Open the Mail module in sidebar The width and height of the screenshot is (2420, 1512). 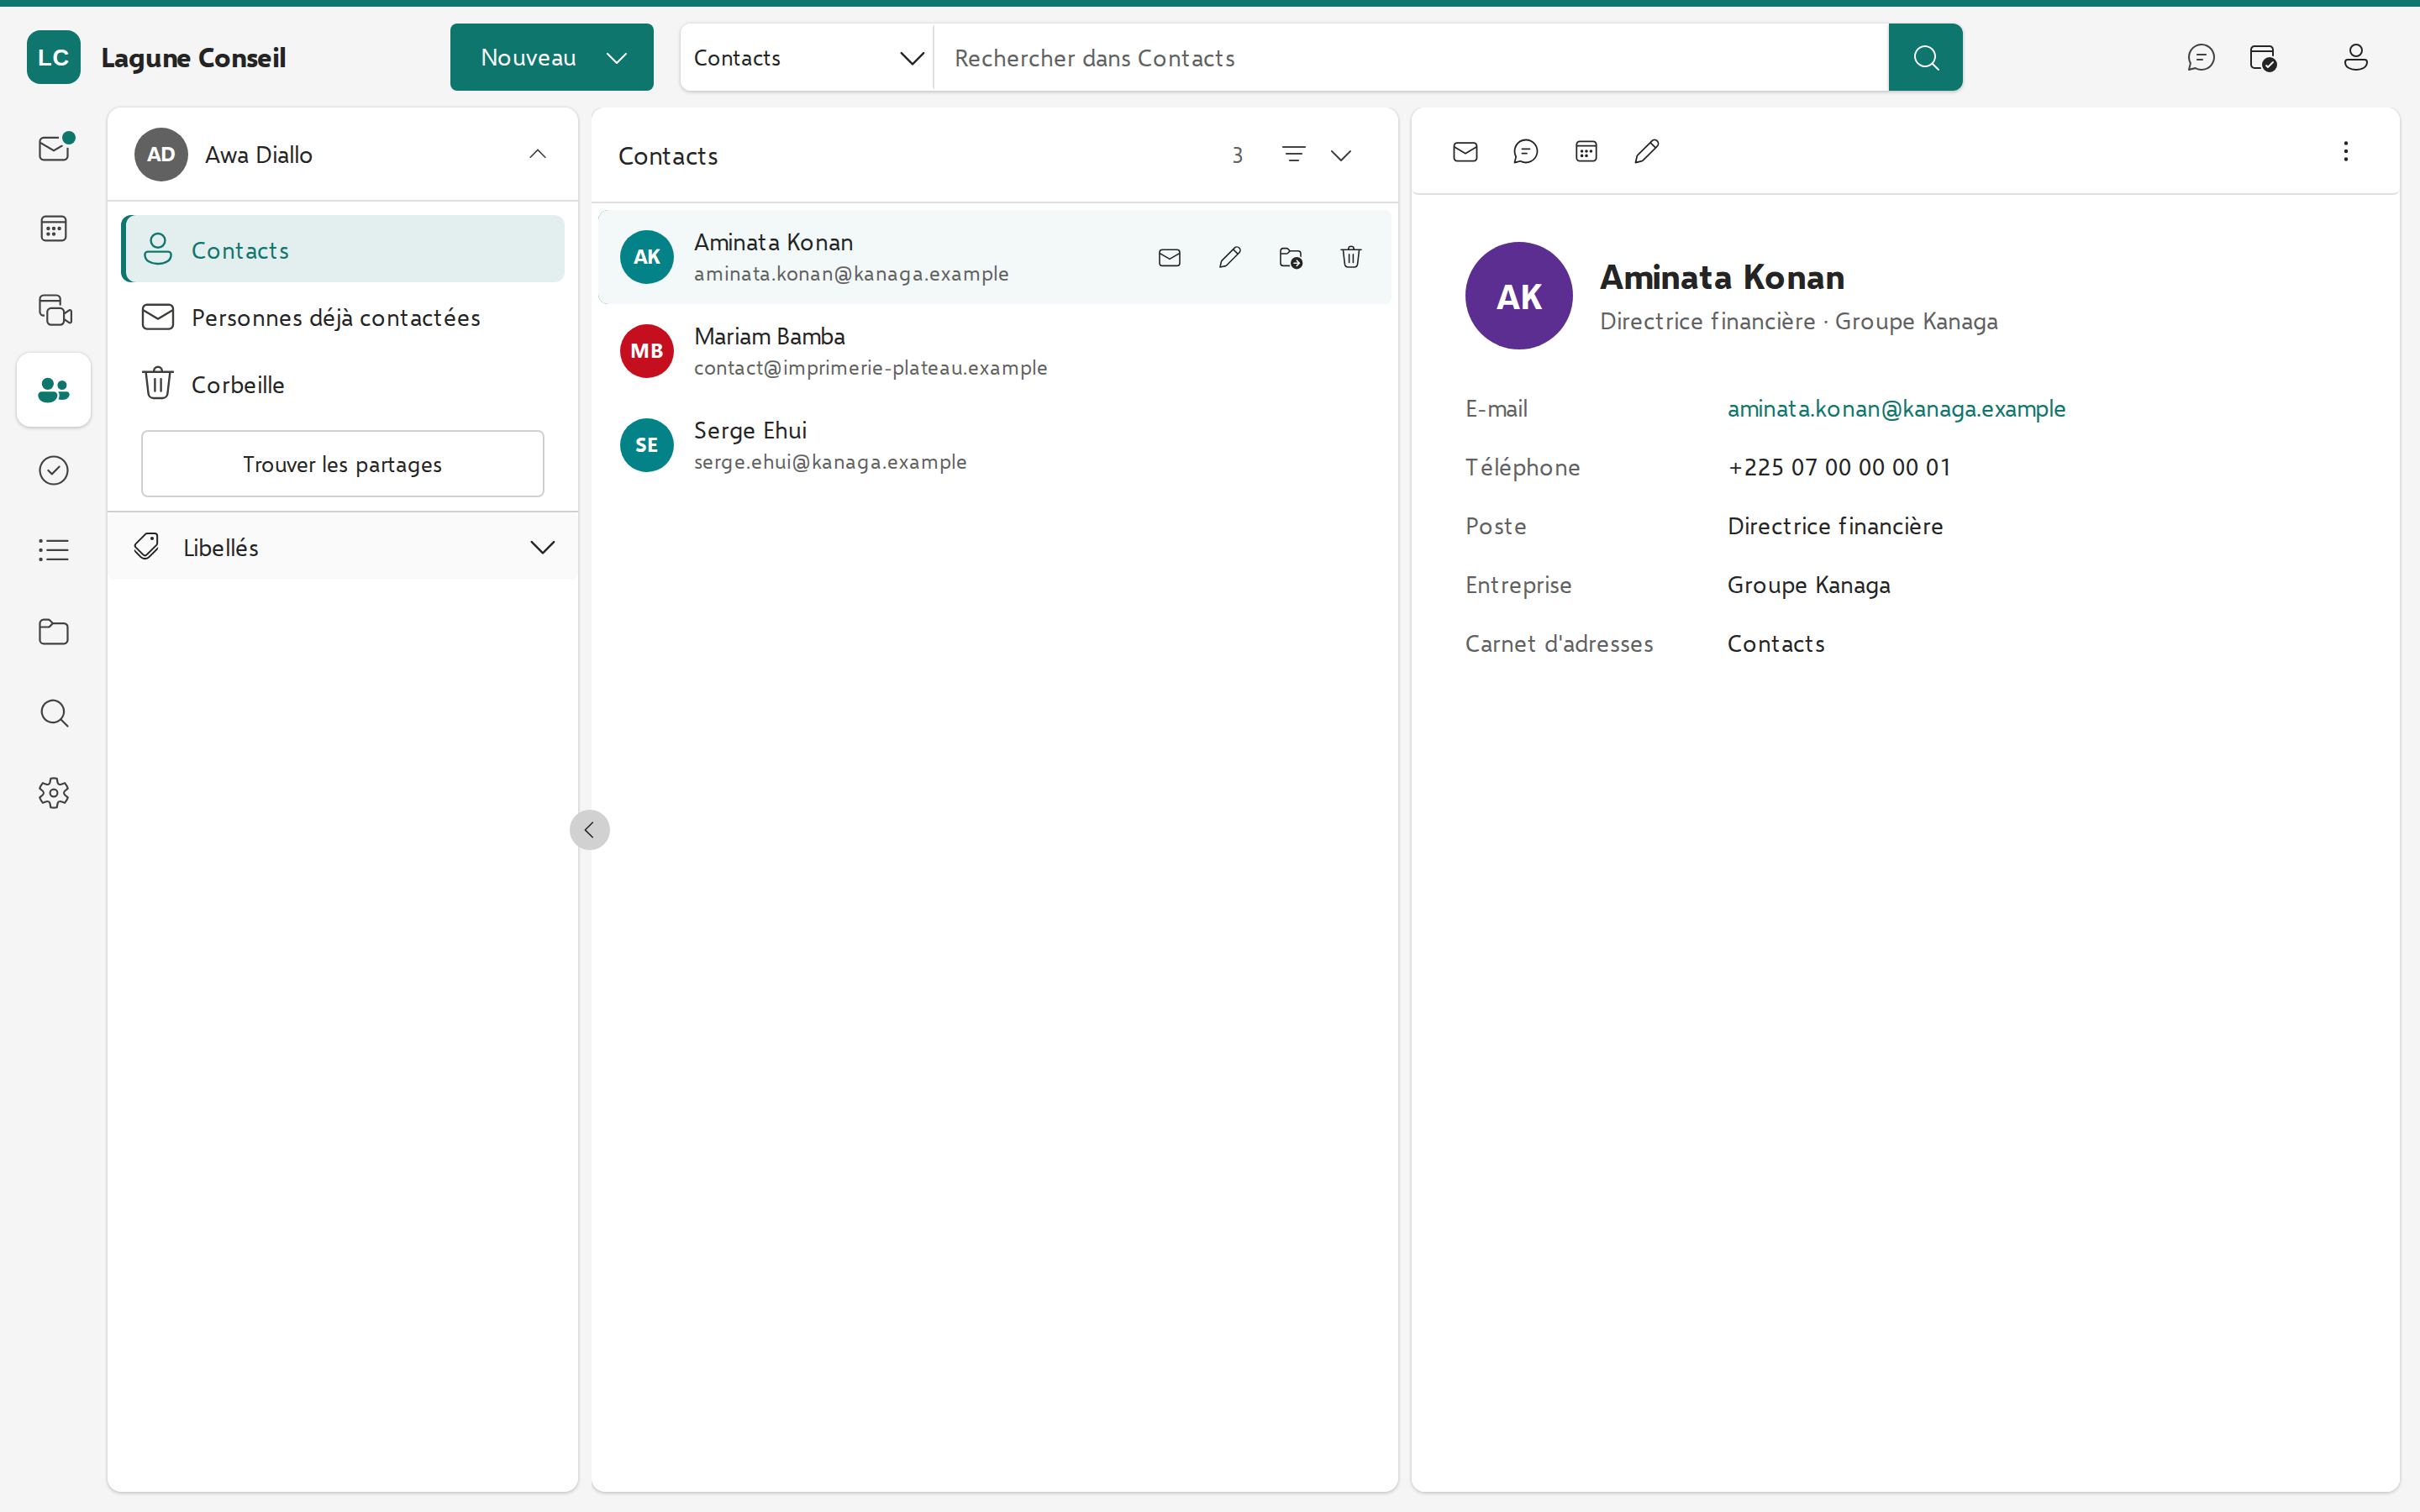pyautogui.click(x=54, y=149)
